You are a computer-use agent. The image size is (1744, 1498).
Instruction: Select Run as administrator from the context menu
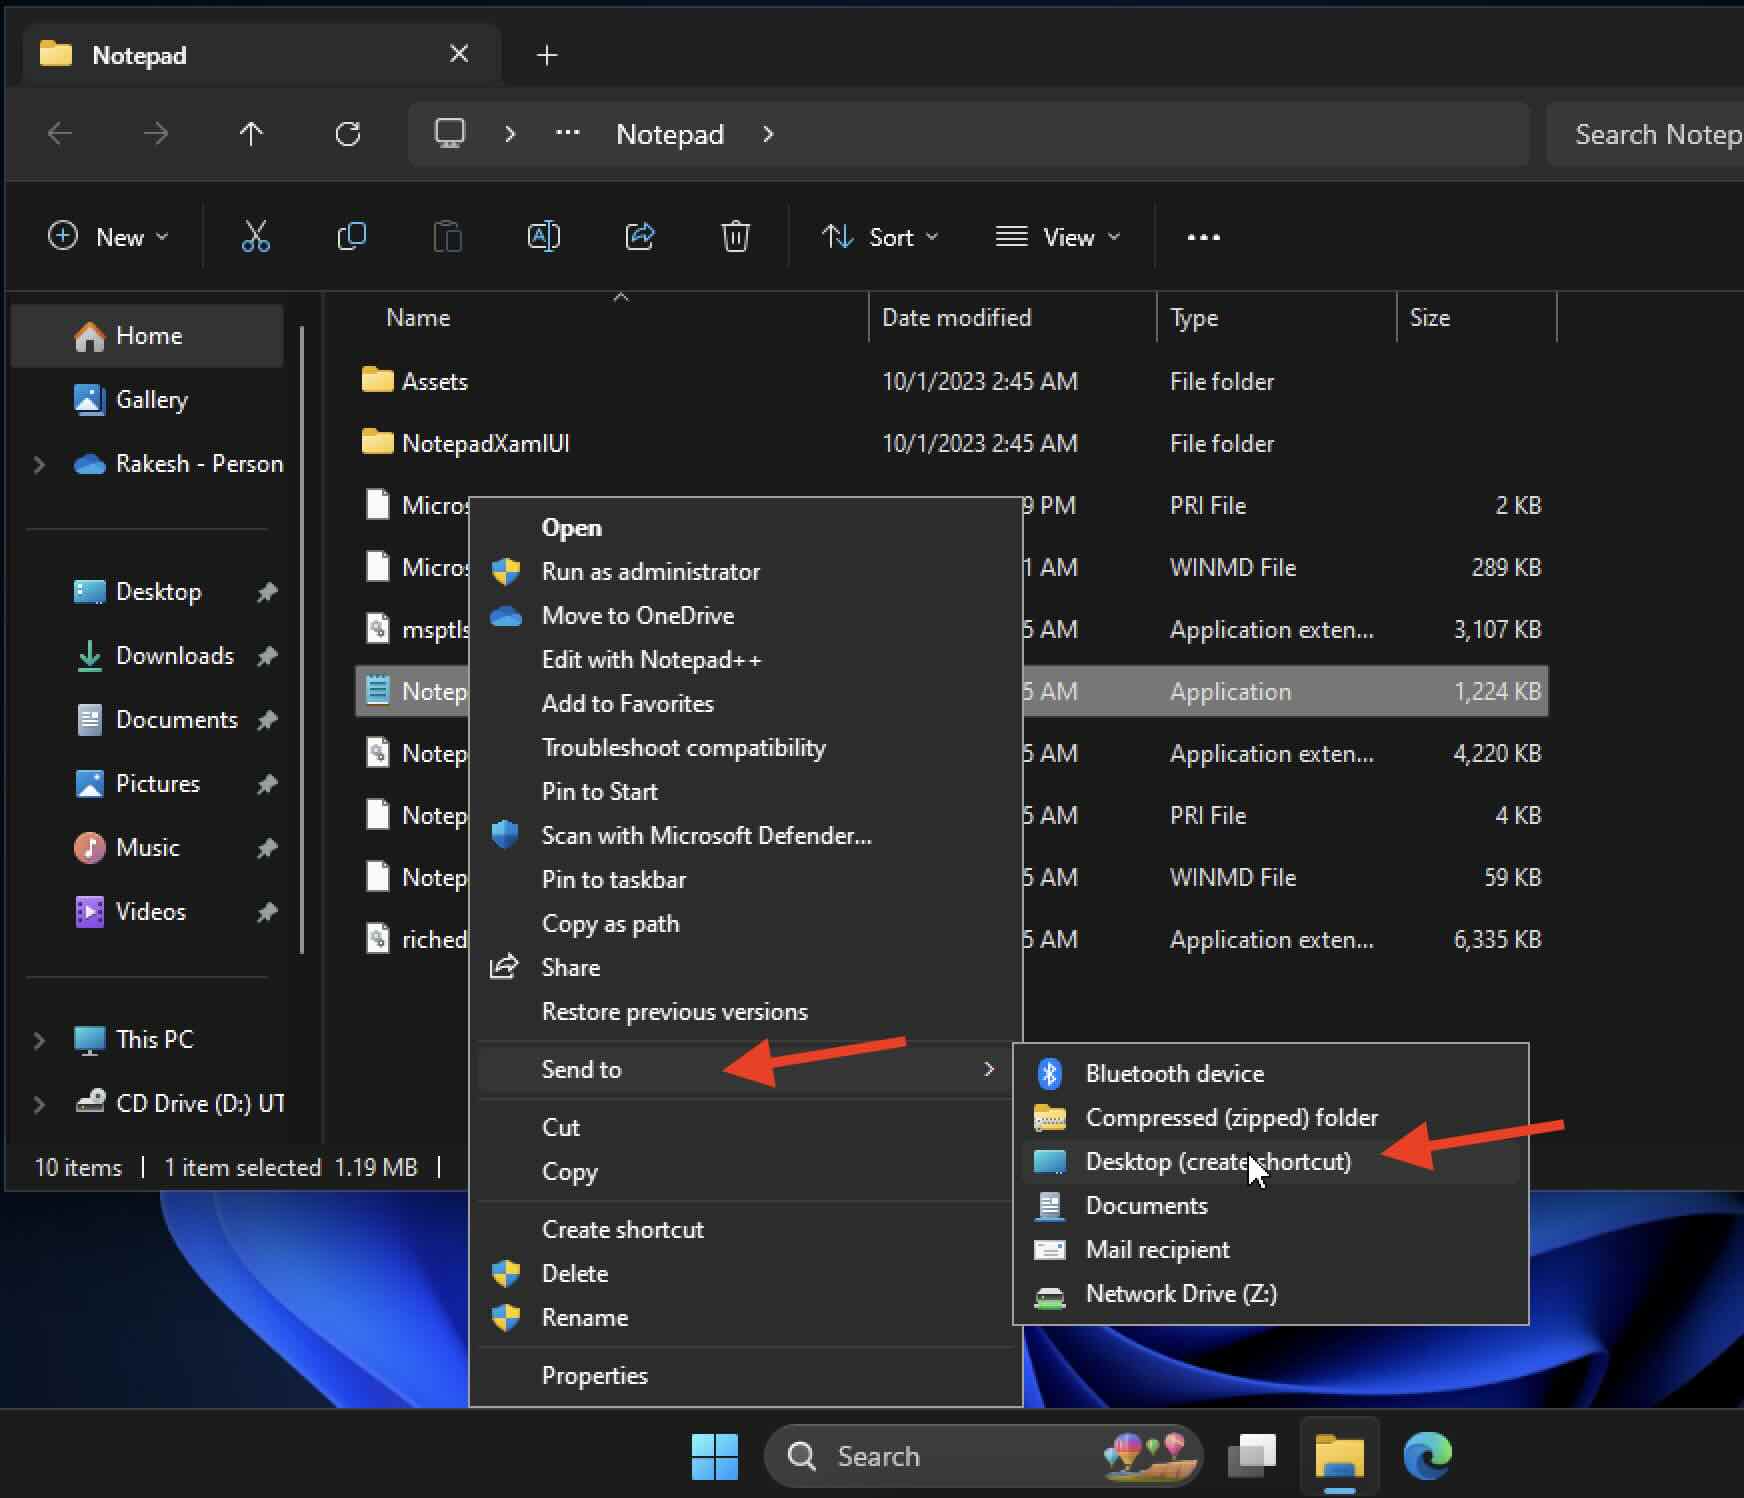(x=650, y=571)
